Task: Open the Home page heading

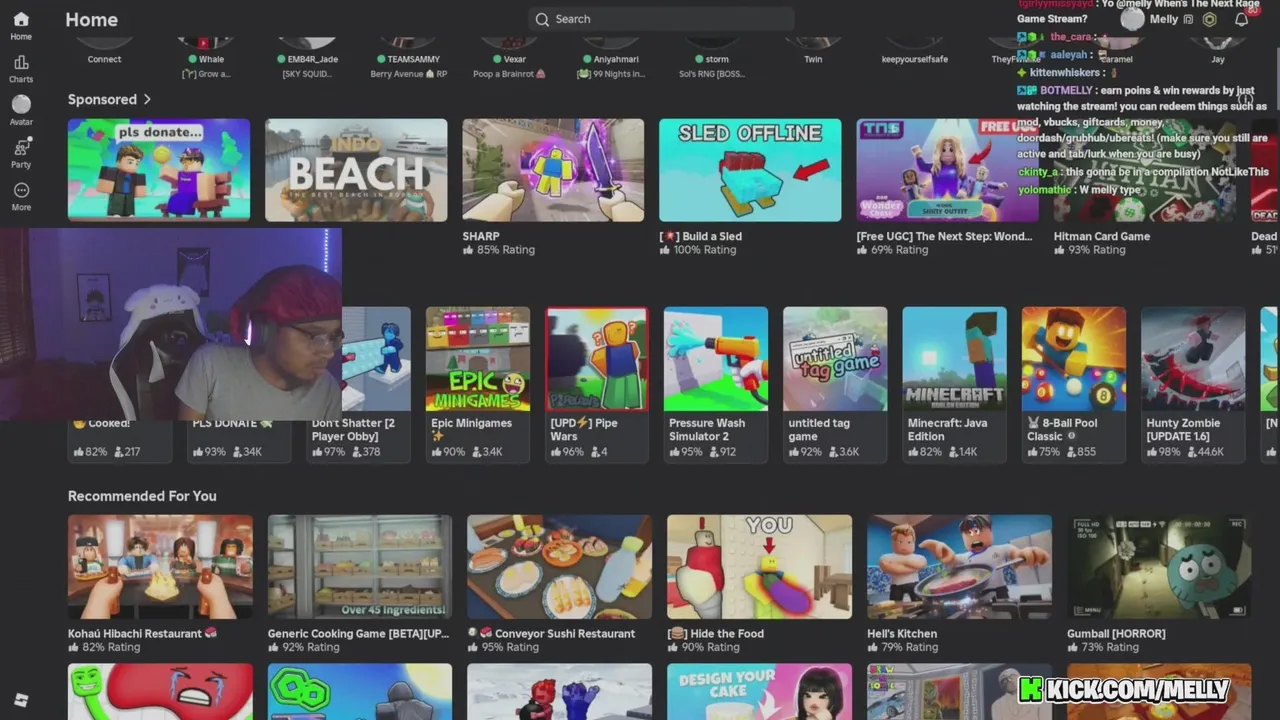Action: coord(91,19)
